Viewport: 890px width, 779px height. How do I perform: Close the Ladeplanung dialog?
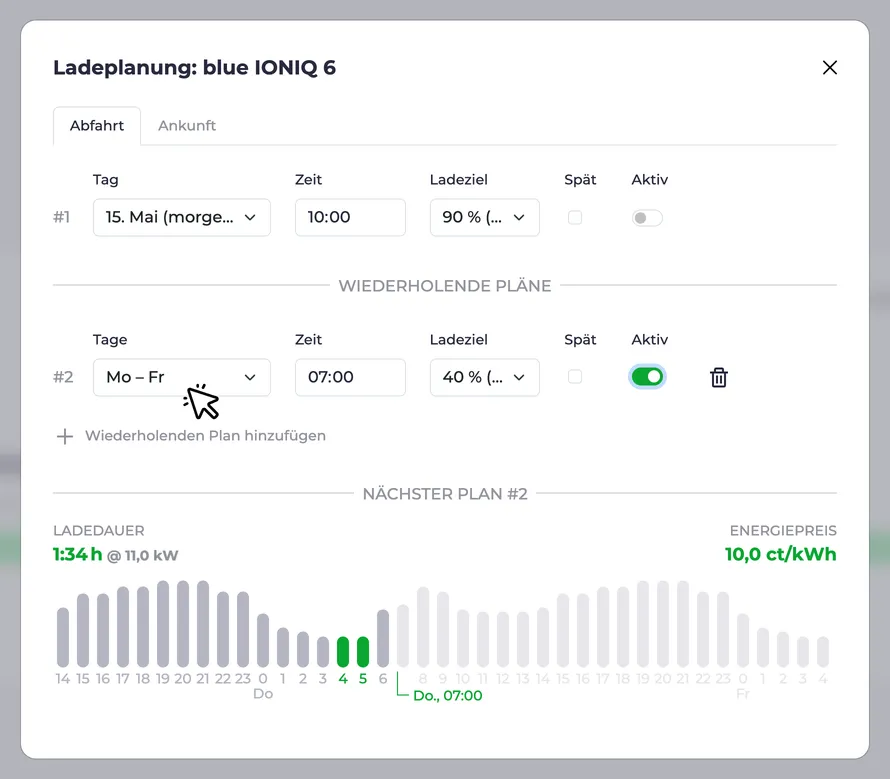click(x=829, y=68)
